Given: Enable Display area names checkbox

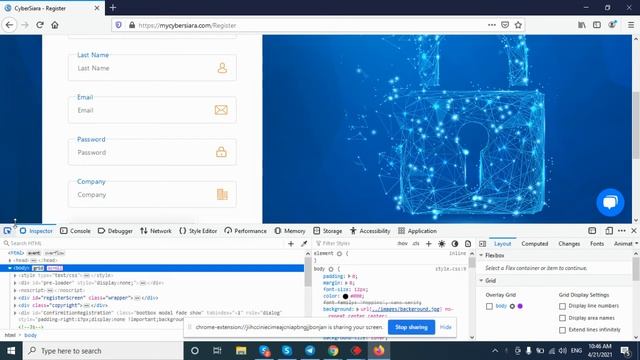Looking at the screenshot, I should (x=562, y=318).
